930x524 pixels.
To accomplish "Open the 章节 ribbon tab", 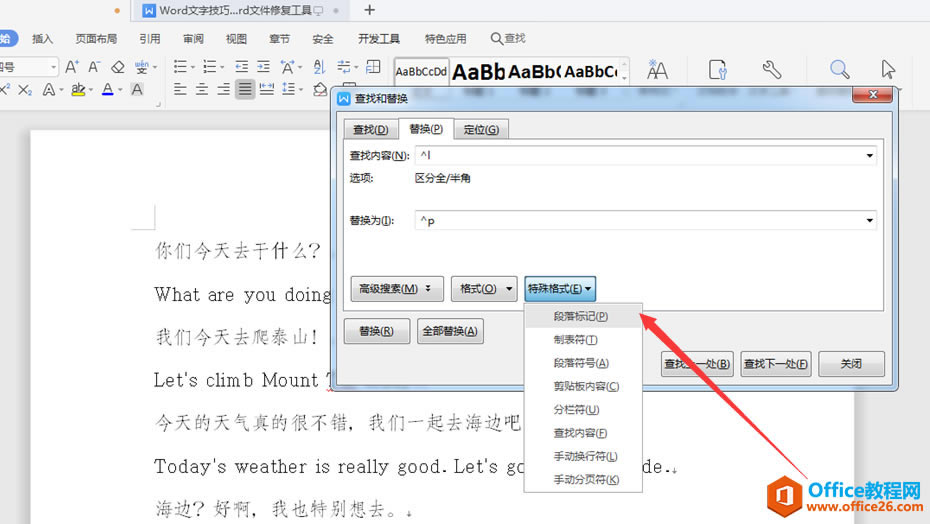I will 279,39.
